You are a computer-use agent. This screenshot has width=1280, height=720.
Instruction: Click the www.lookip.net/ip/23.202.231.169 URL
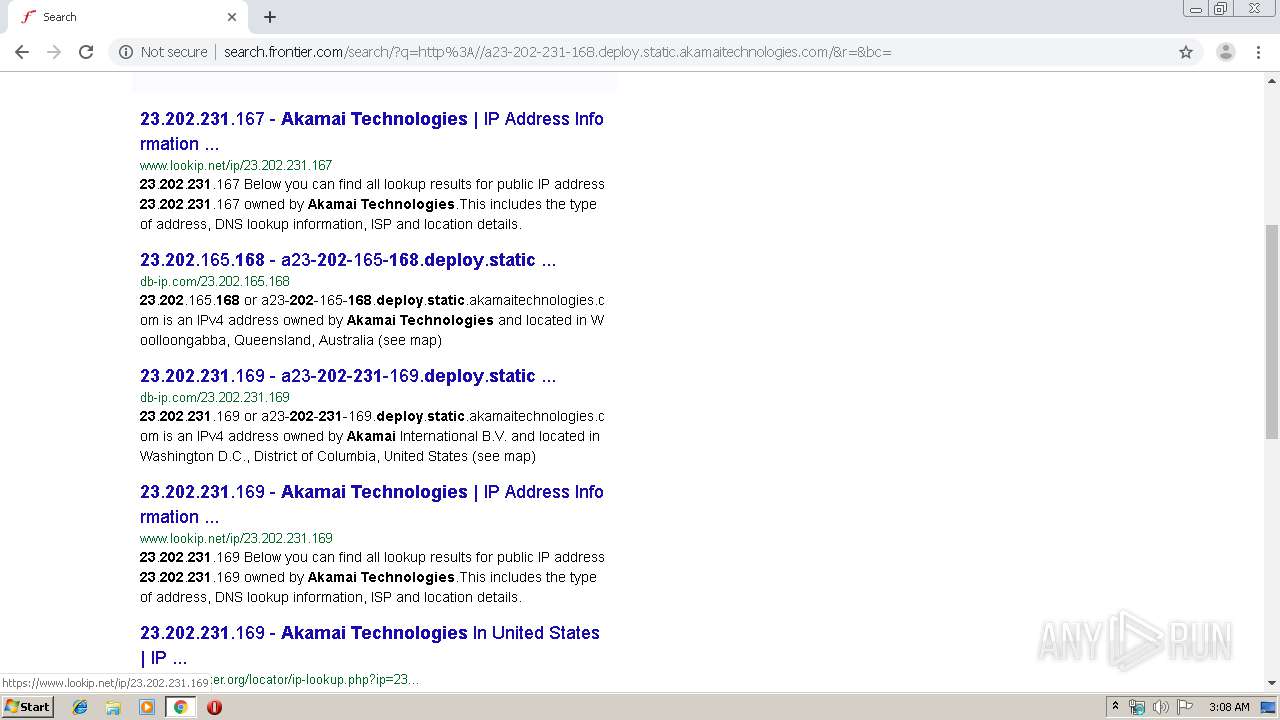pyautogui.click(x=236, y=538)
